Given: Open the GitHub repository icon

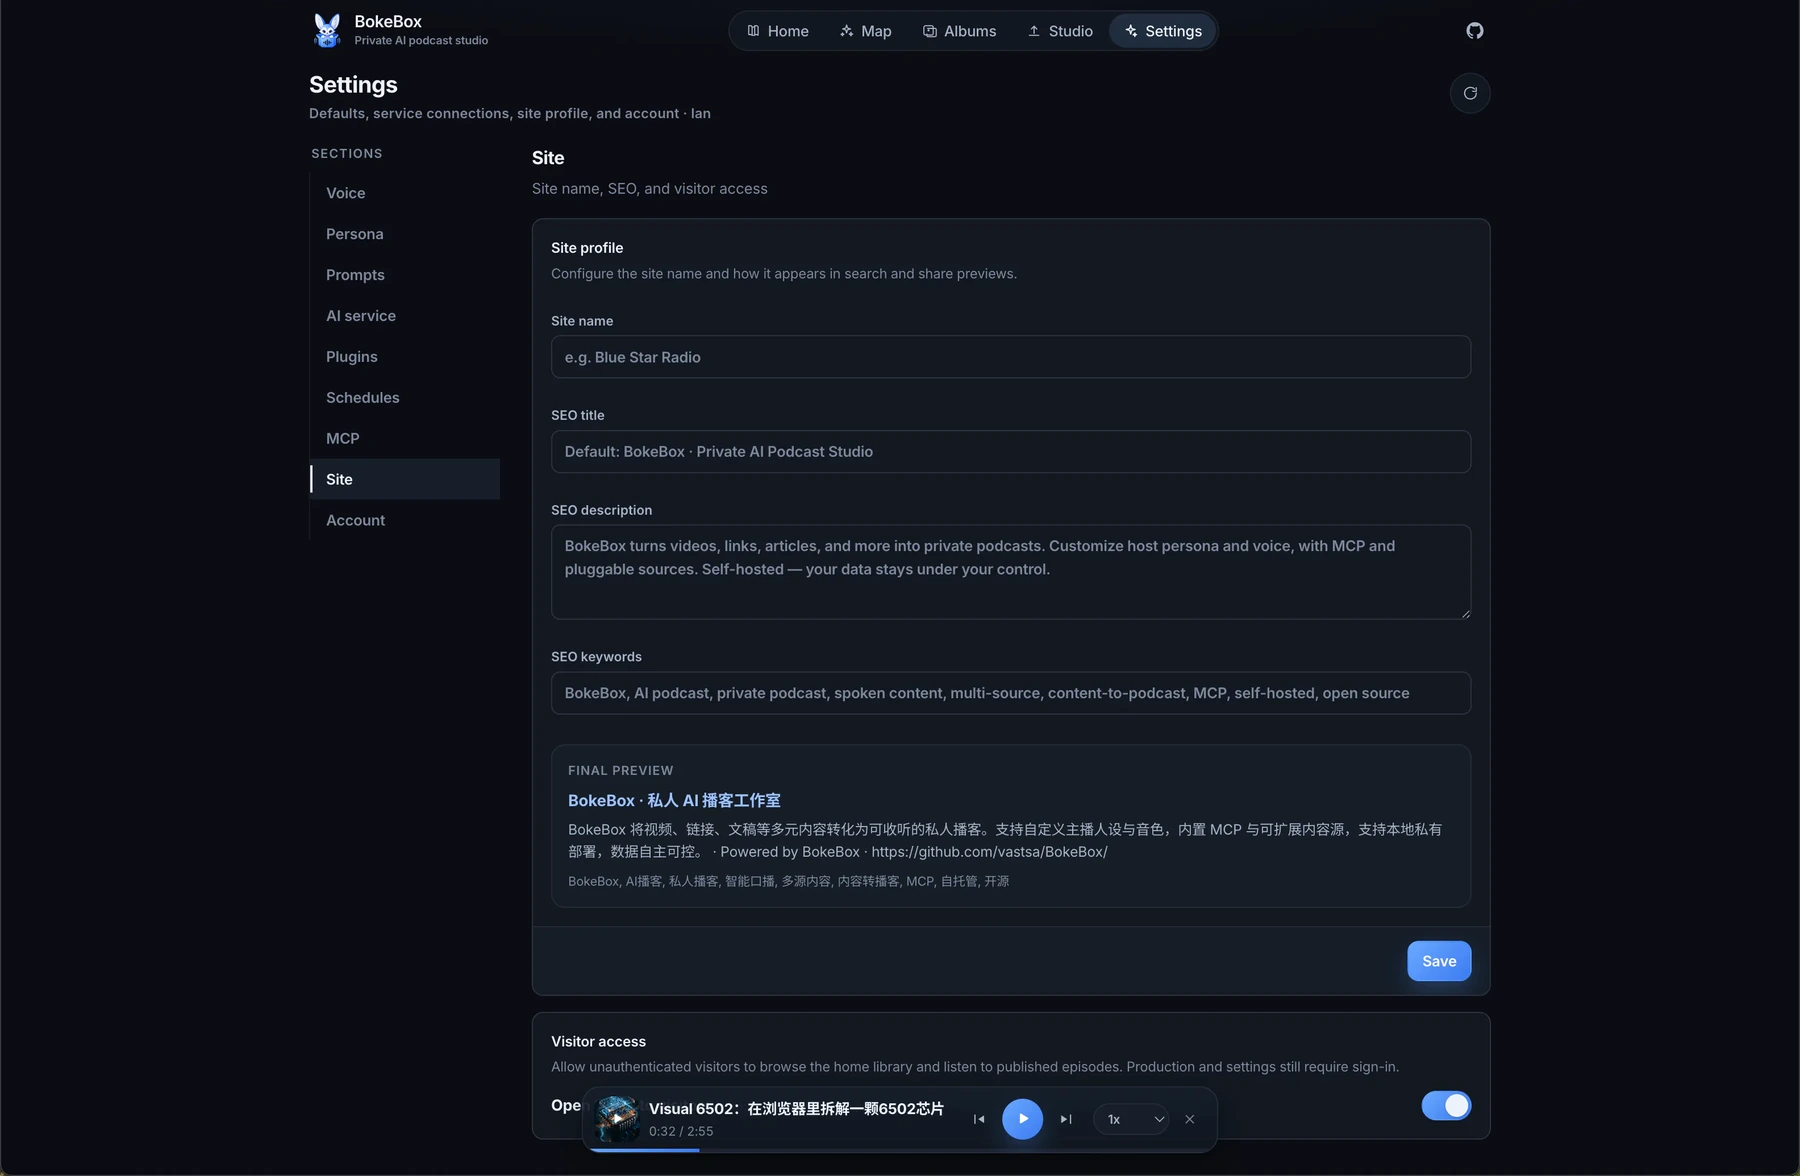Looking at the screenshot, I should coord(1475,31).
